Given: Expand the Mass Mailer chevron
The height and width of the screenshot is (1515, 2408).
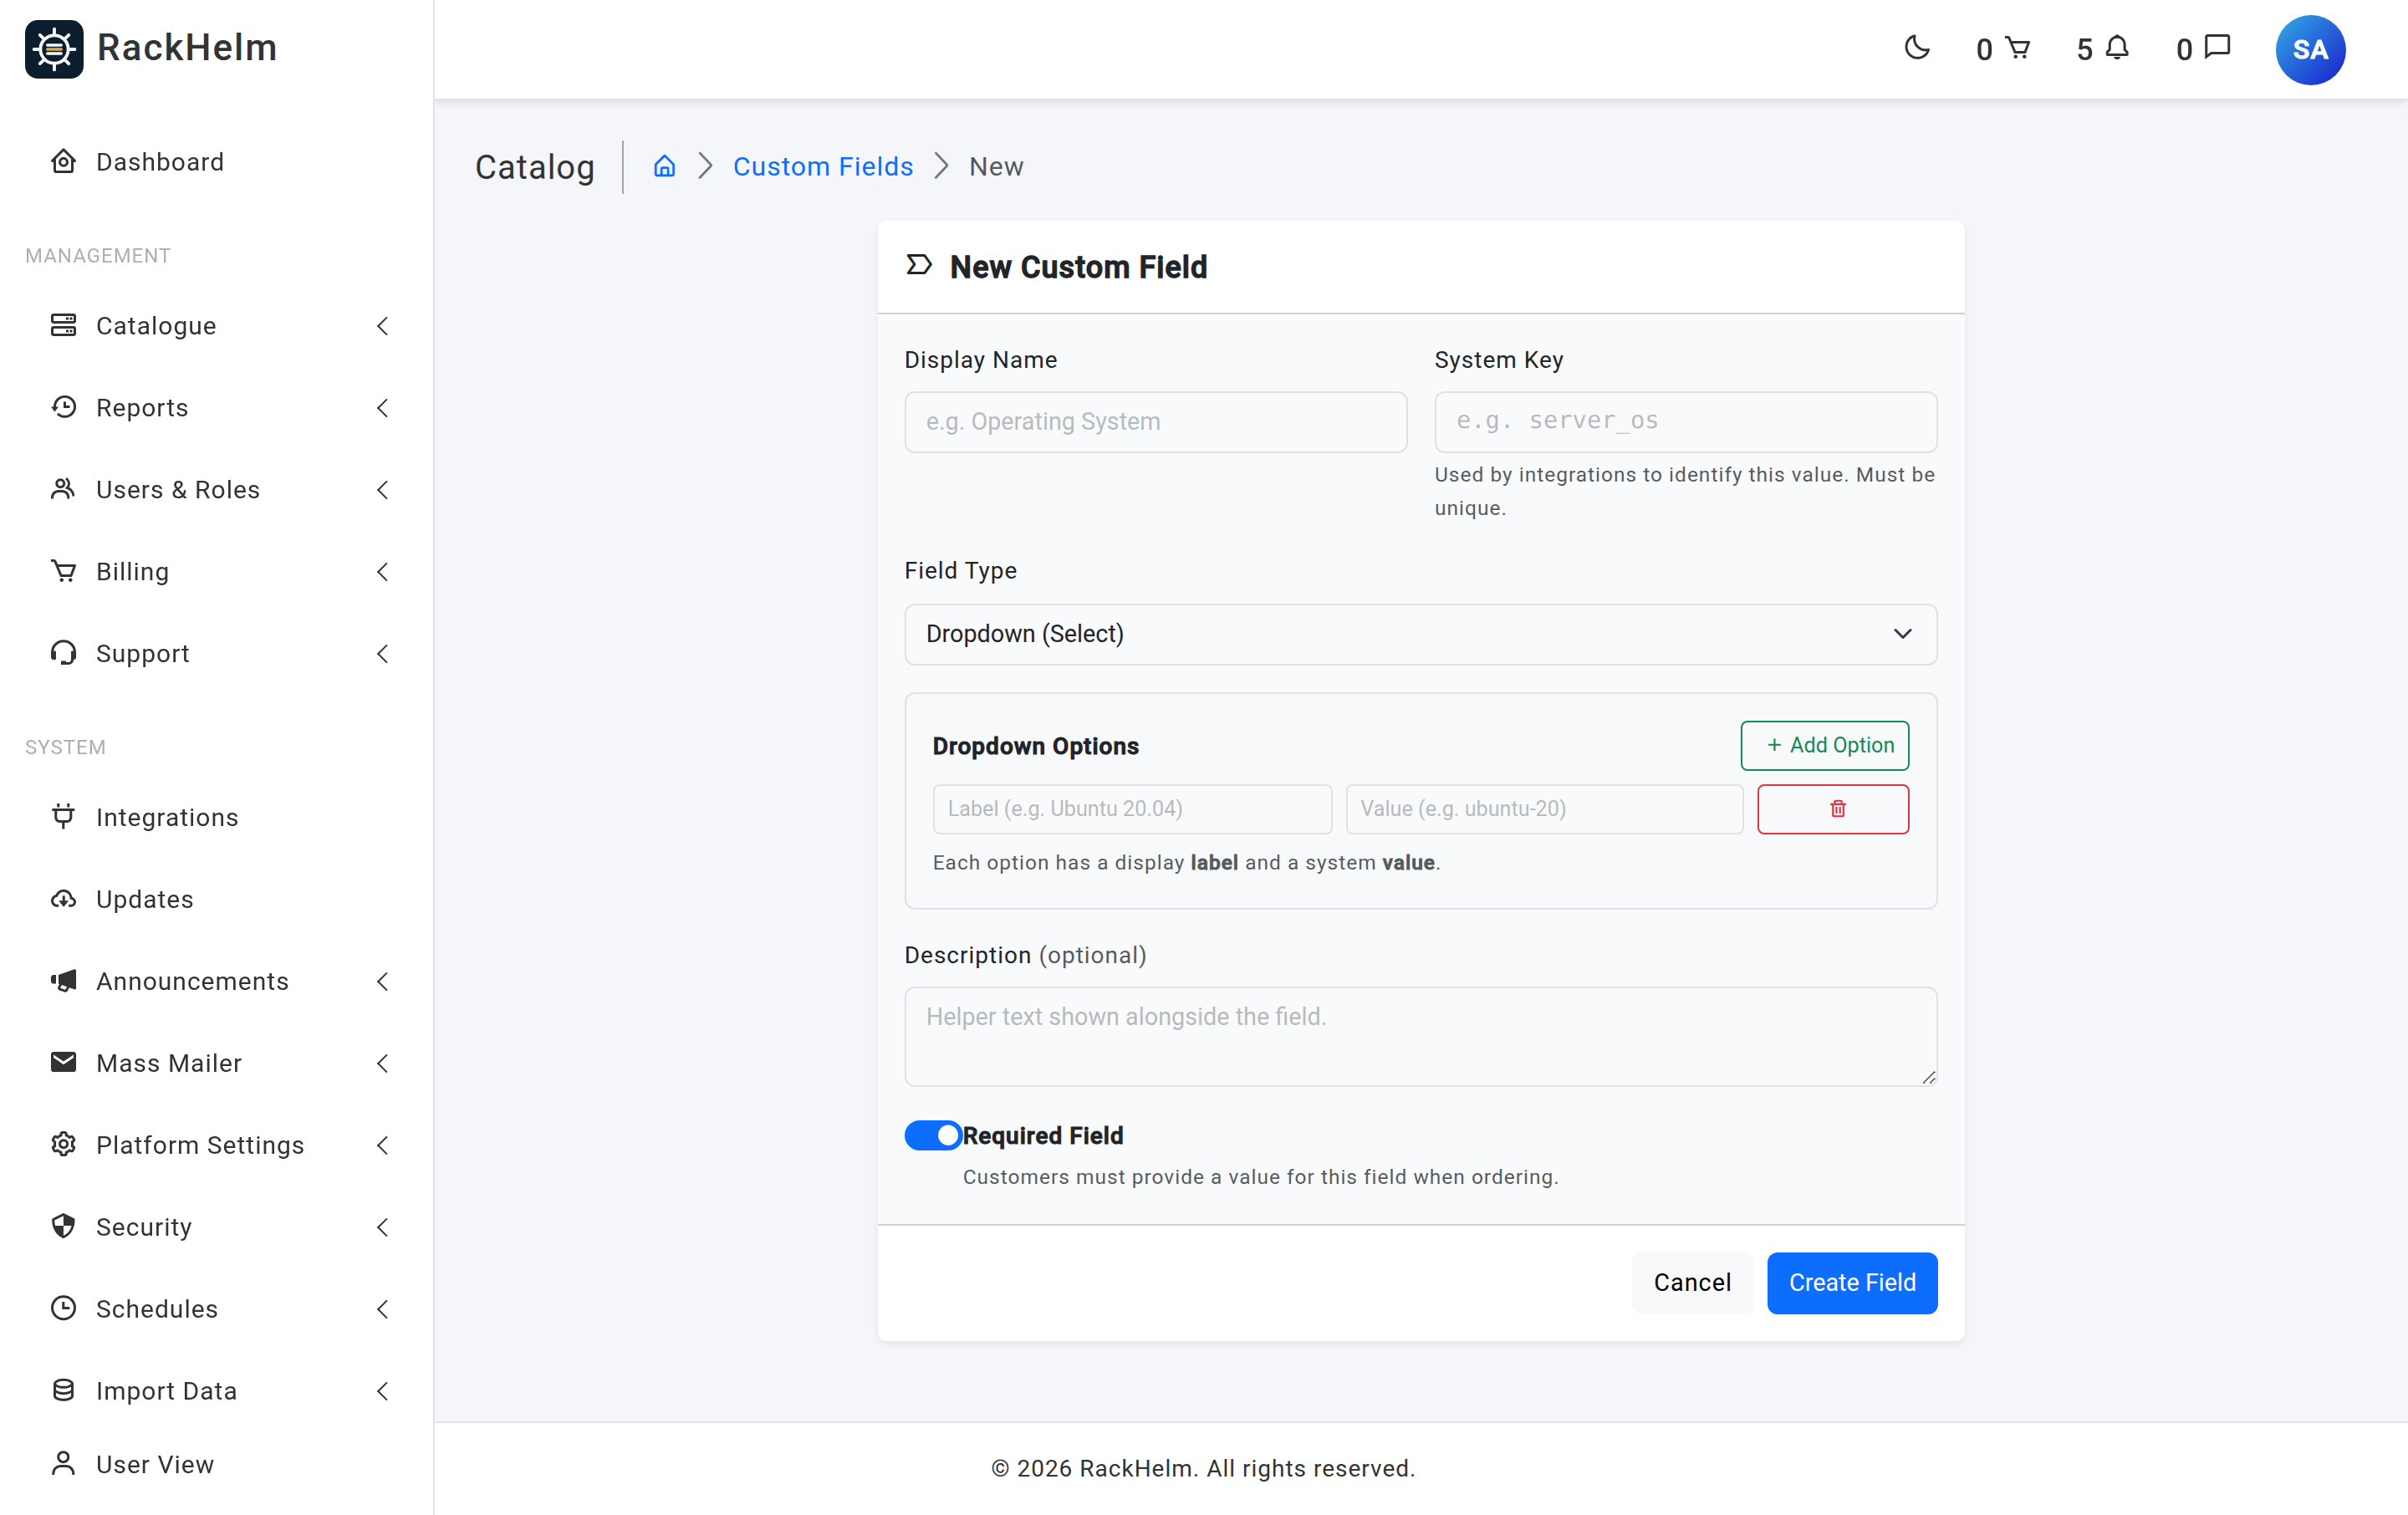Looking at the screenshot, I should click(382, 1063).
